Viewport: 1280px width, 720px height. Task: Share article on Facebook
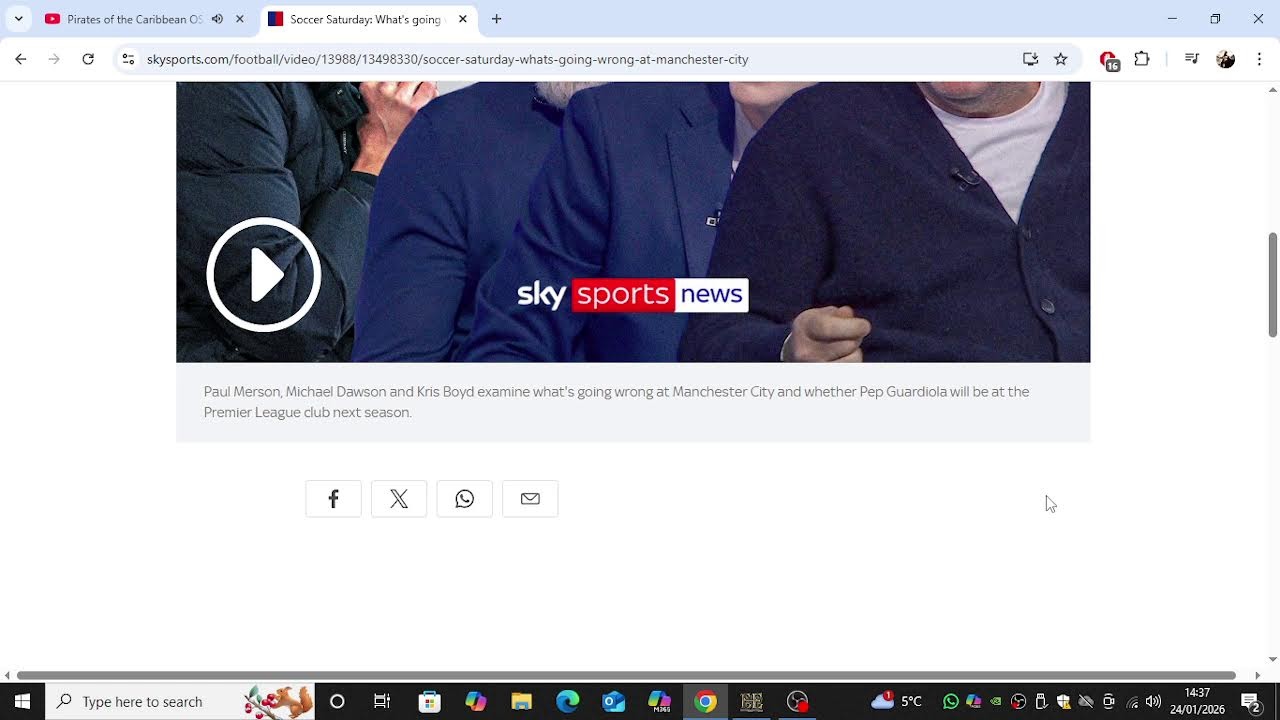pos(333,499)
